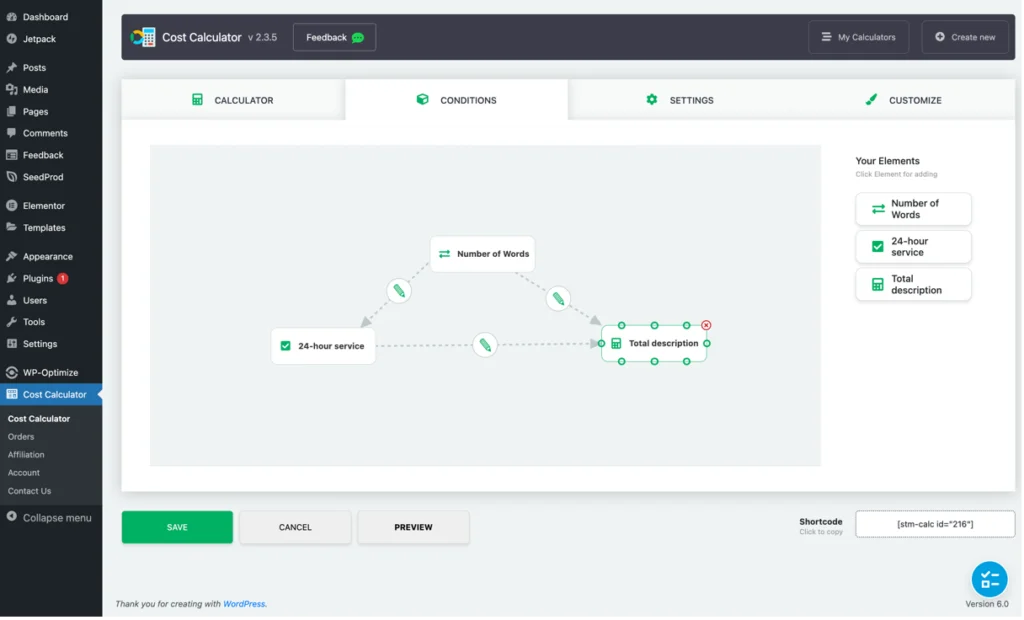
Task: Click the Tools wrench icon
Action: 12,322
